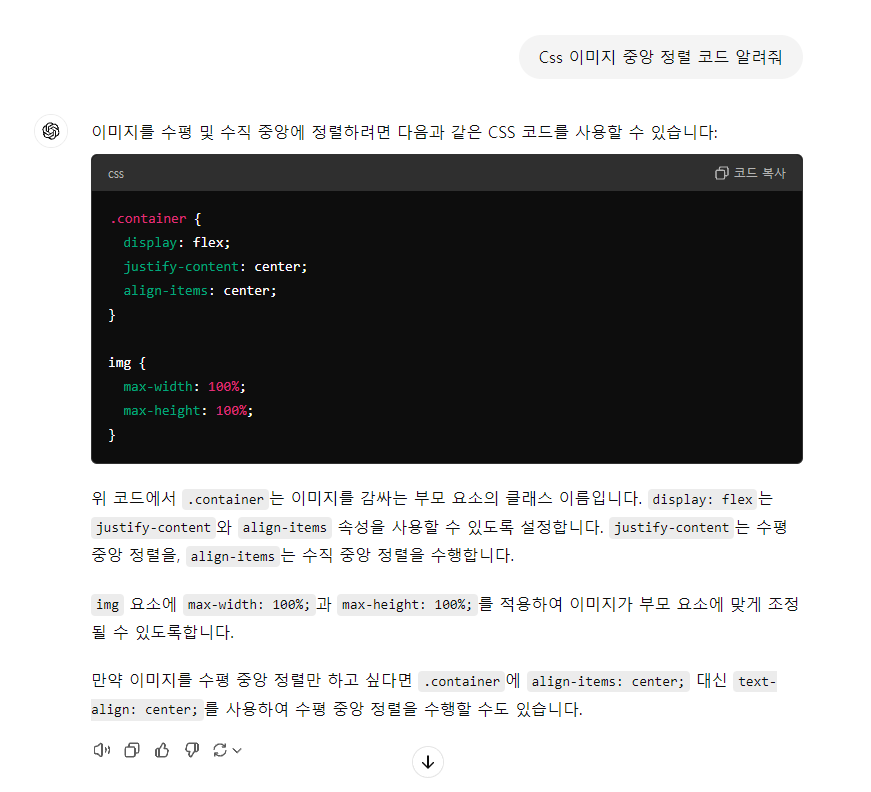Give the response a thumbs down

[x=192, y=750]
